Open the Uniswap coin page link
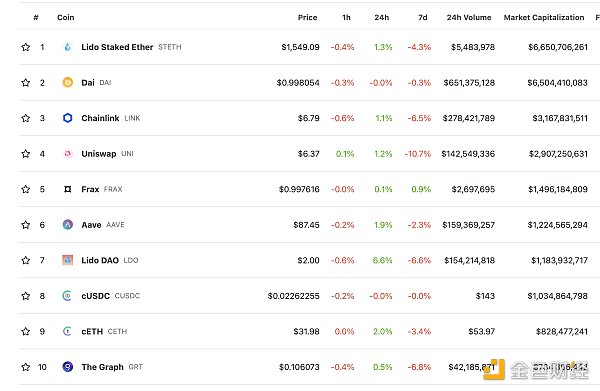The image size is (600, 391). (99, 154)
